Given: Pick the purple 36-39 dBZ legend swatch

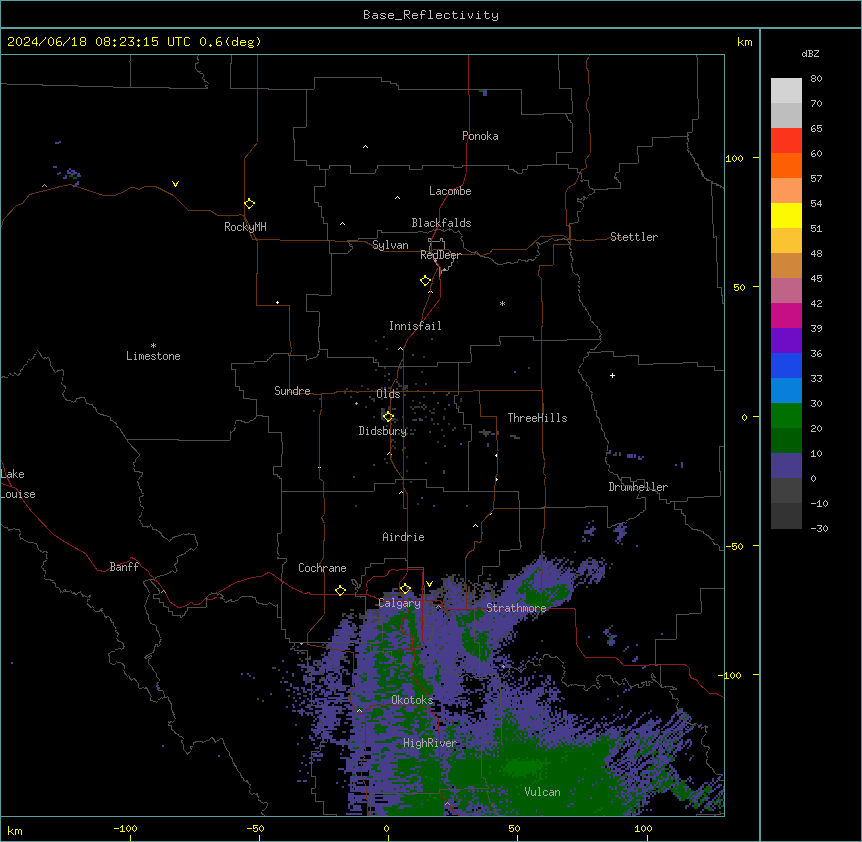Looking at the screenshot, I should (786, 340).
